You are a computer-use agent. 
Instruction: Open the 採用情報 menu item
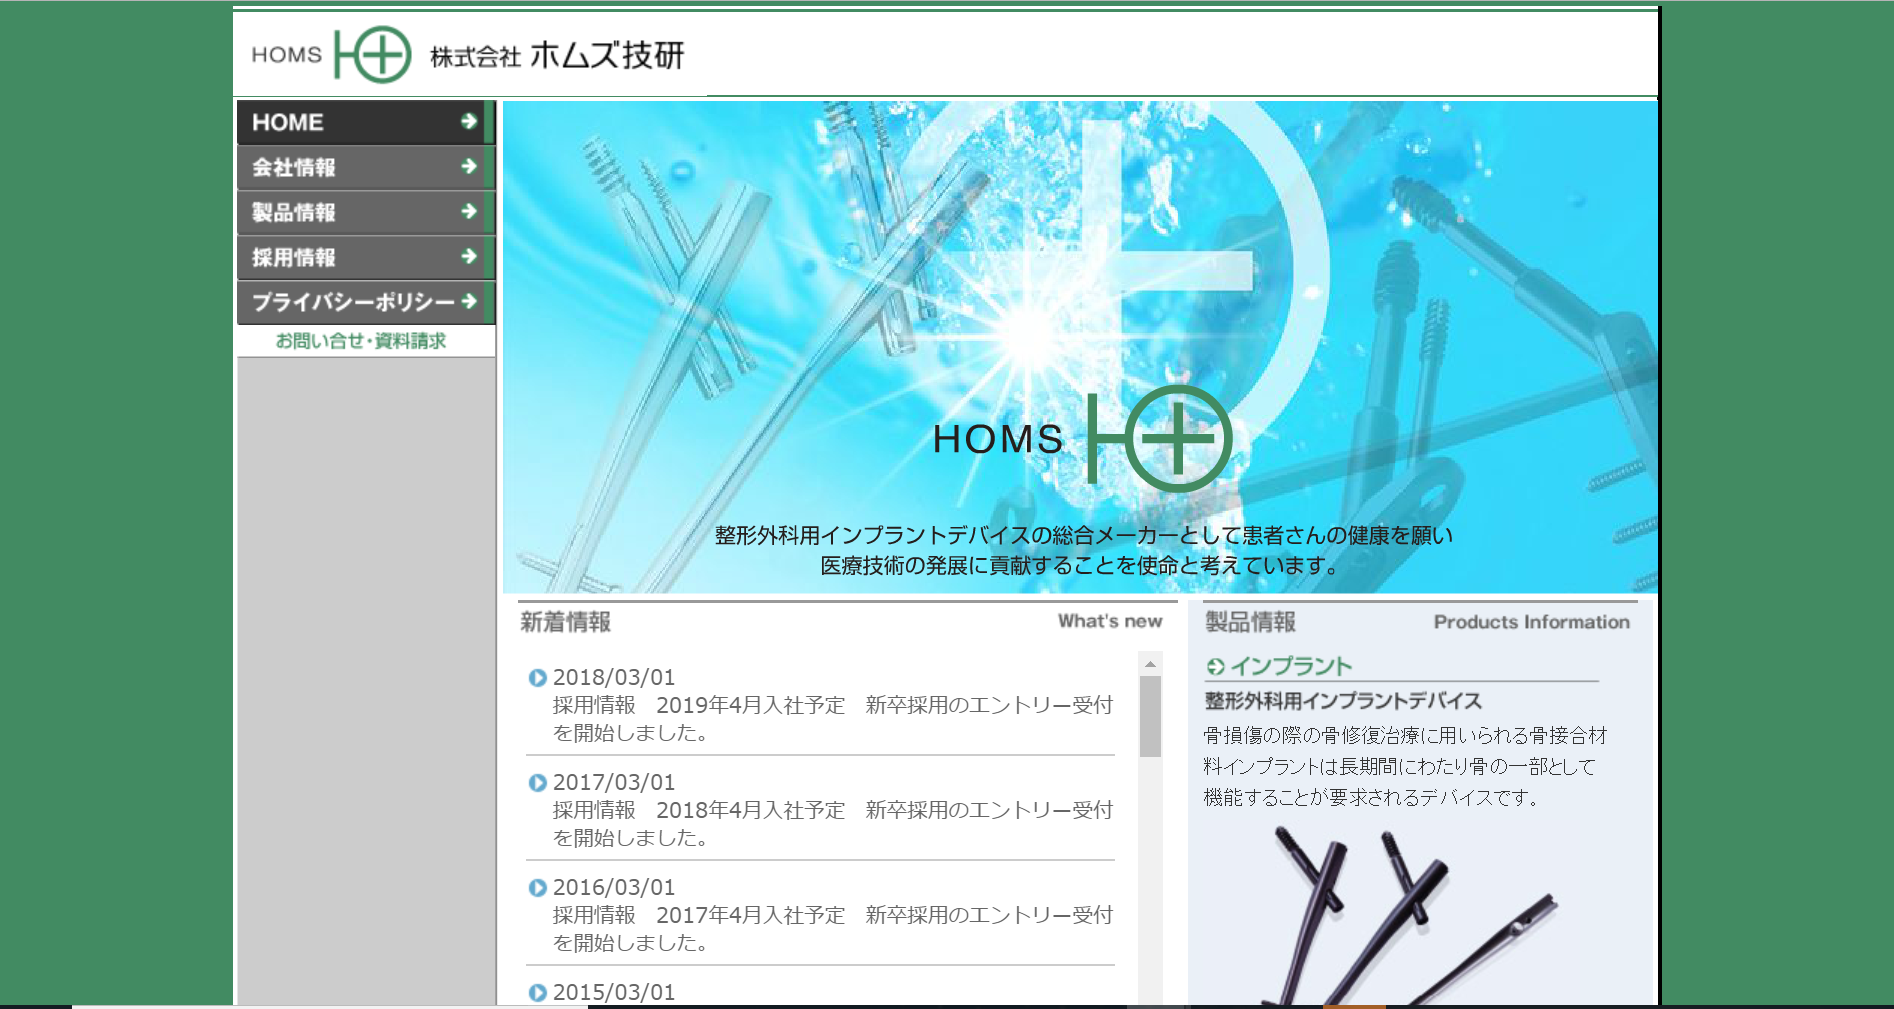366,257
